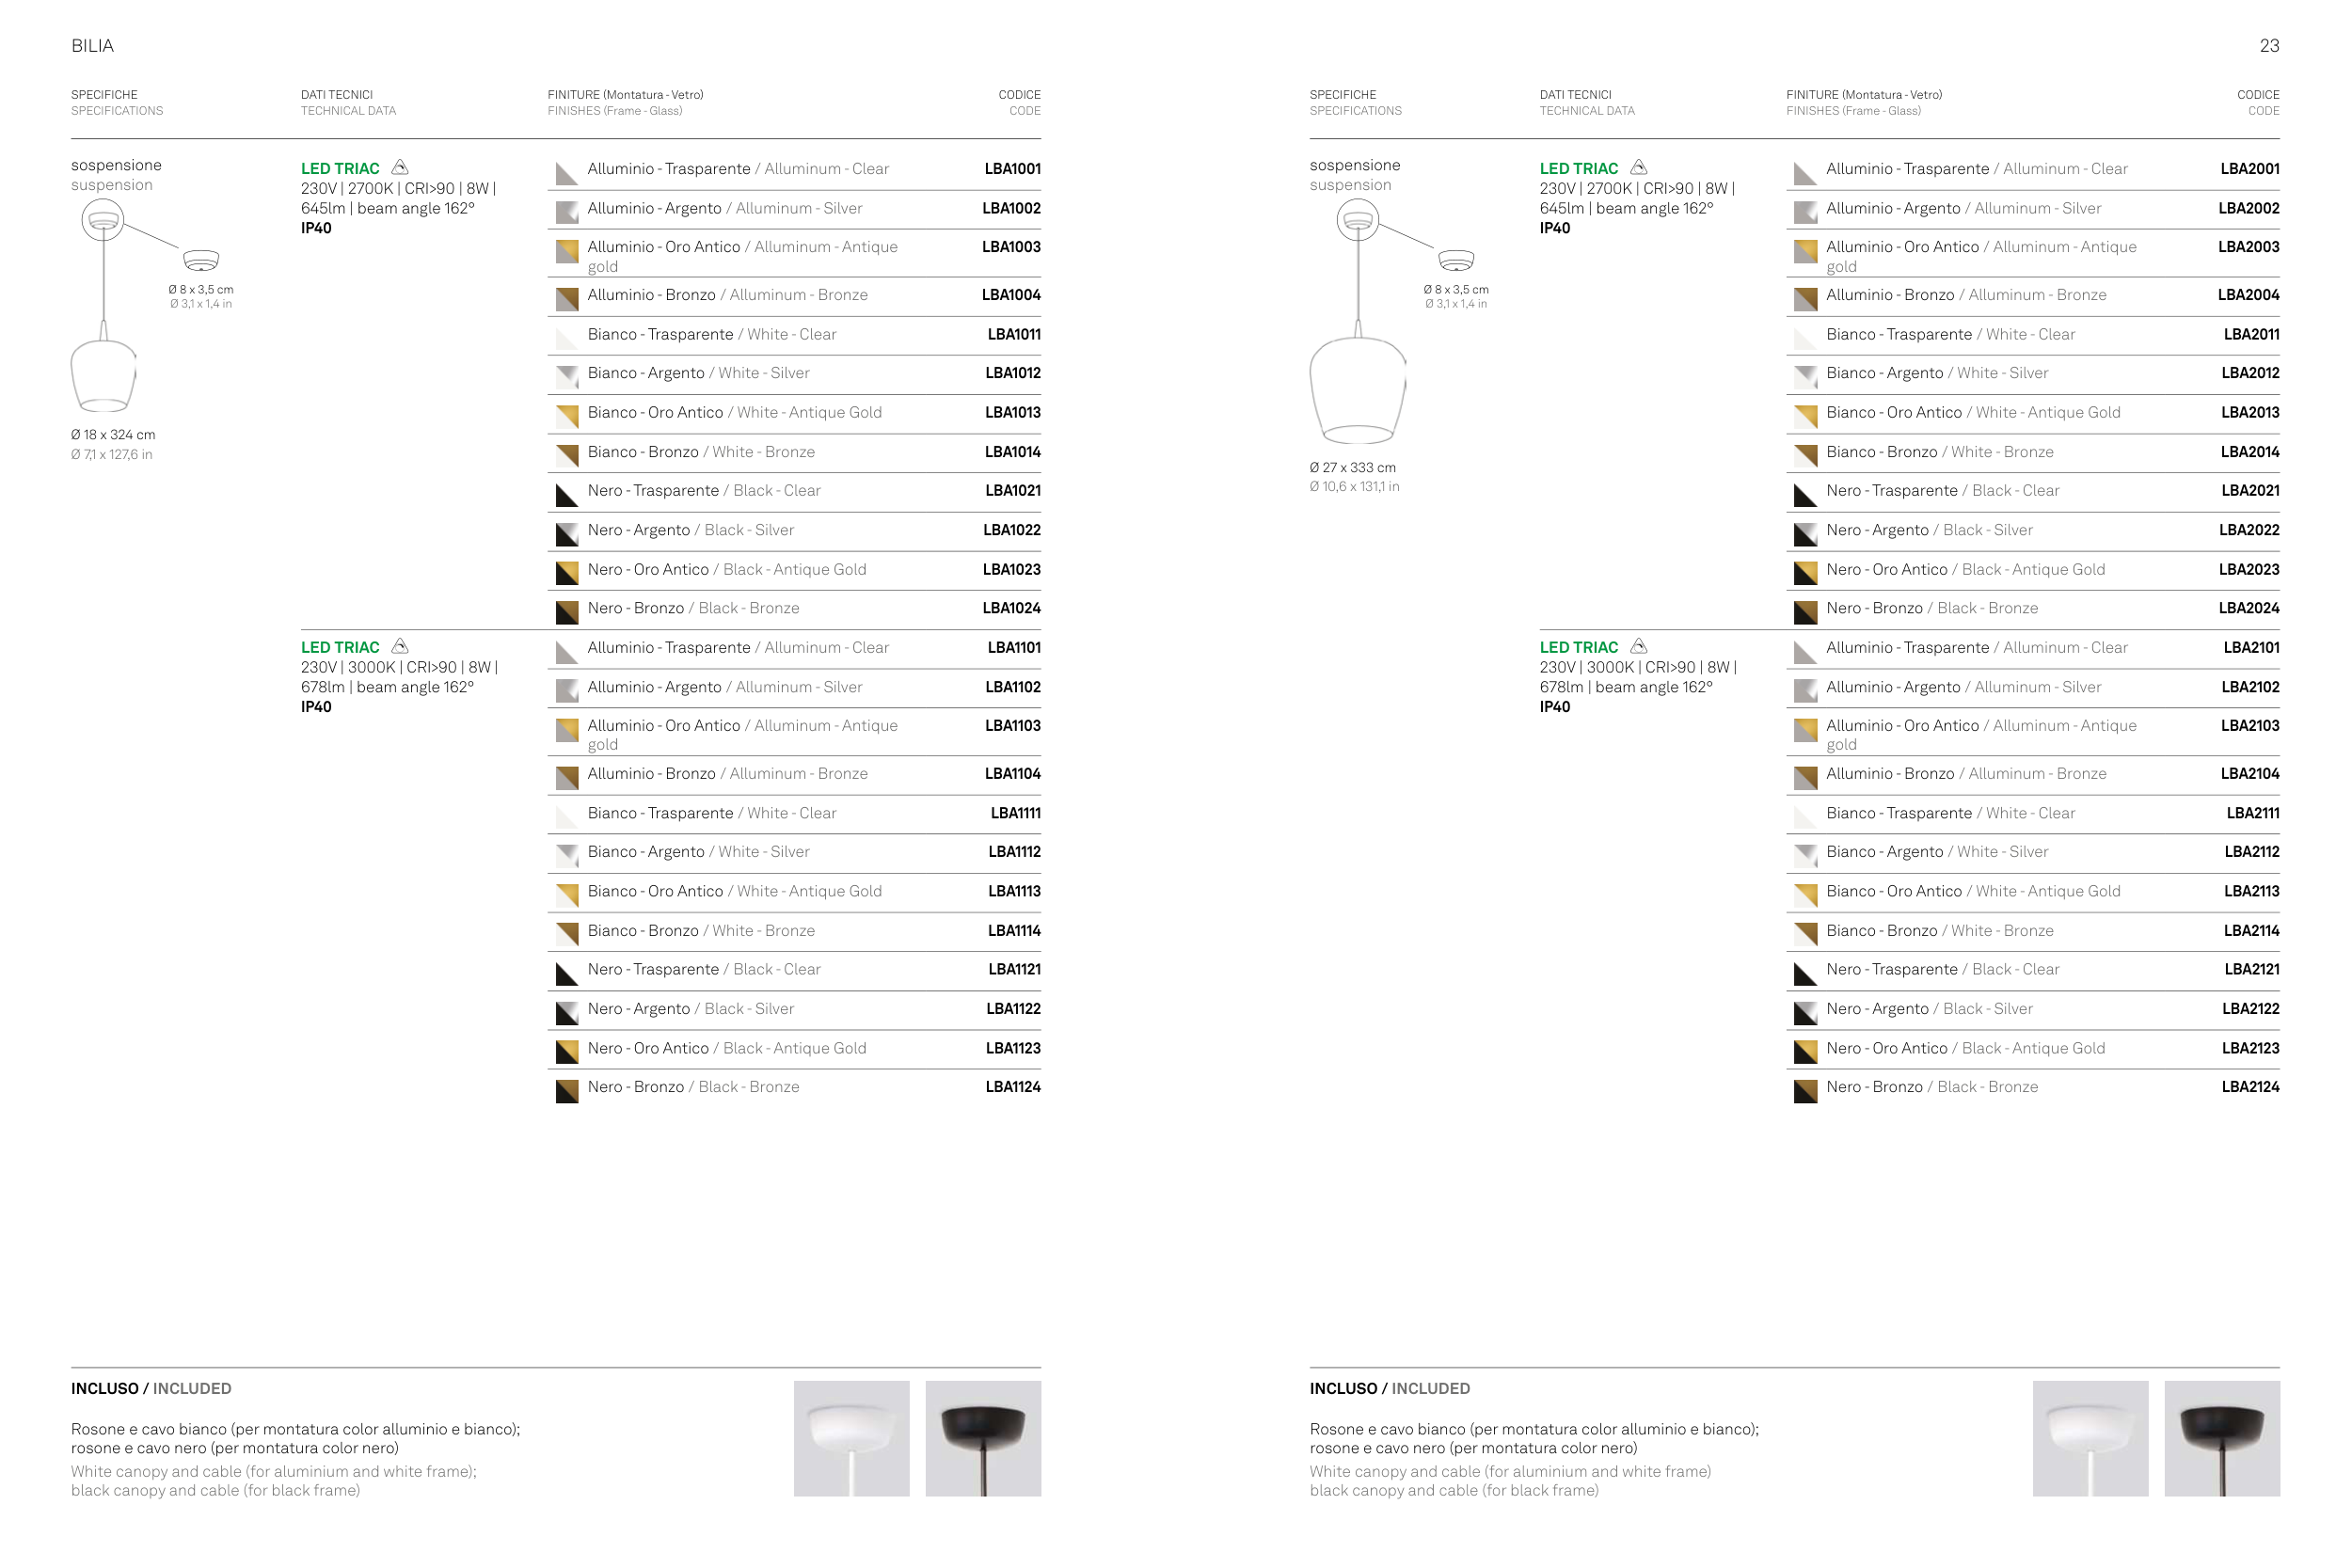The height and width of the screenshot is (1568, 2352).
Task: Select the Nero - Trasparente swatch for LBA1021
Action: [567, 495]
